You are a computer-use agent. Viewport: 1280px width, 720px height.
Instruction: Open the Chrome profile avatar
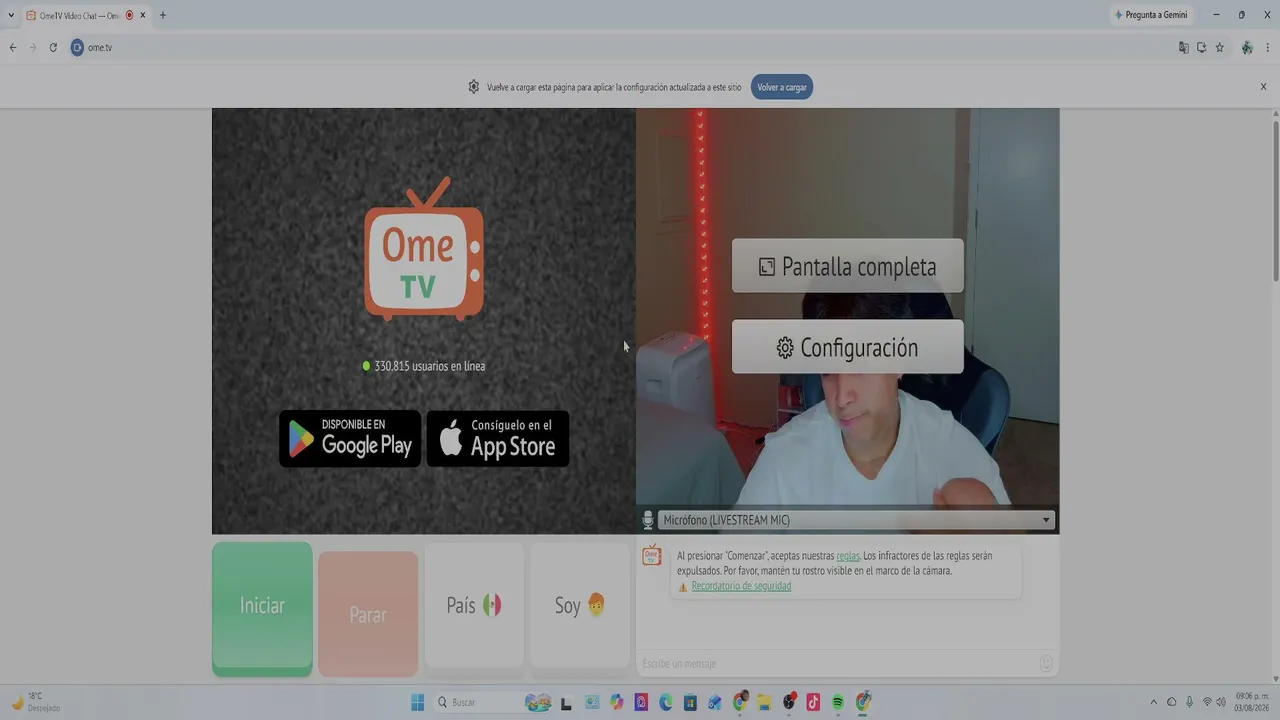click(1247, 47)
